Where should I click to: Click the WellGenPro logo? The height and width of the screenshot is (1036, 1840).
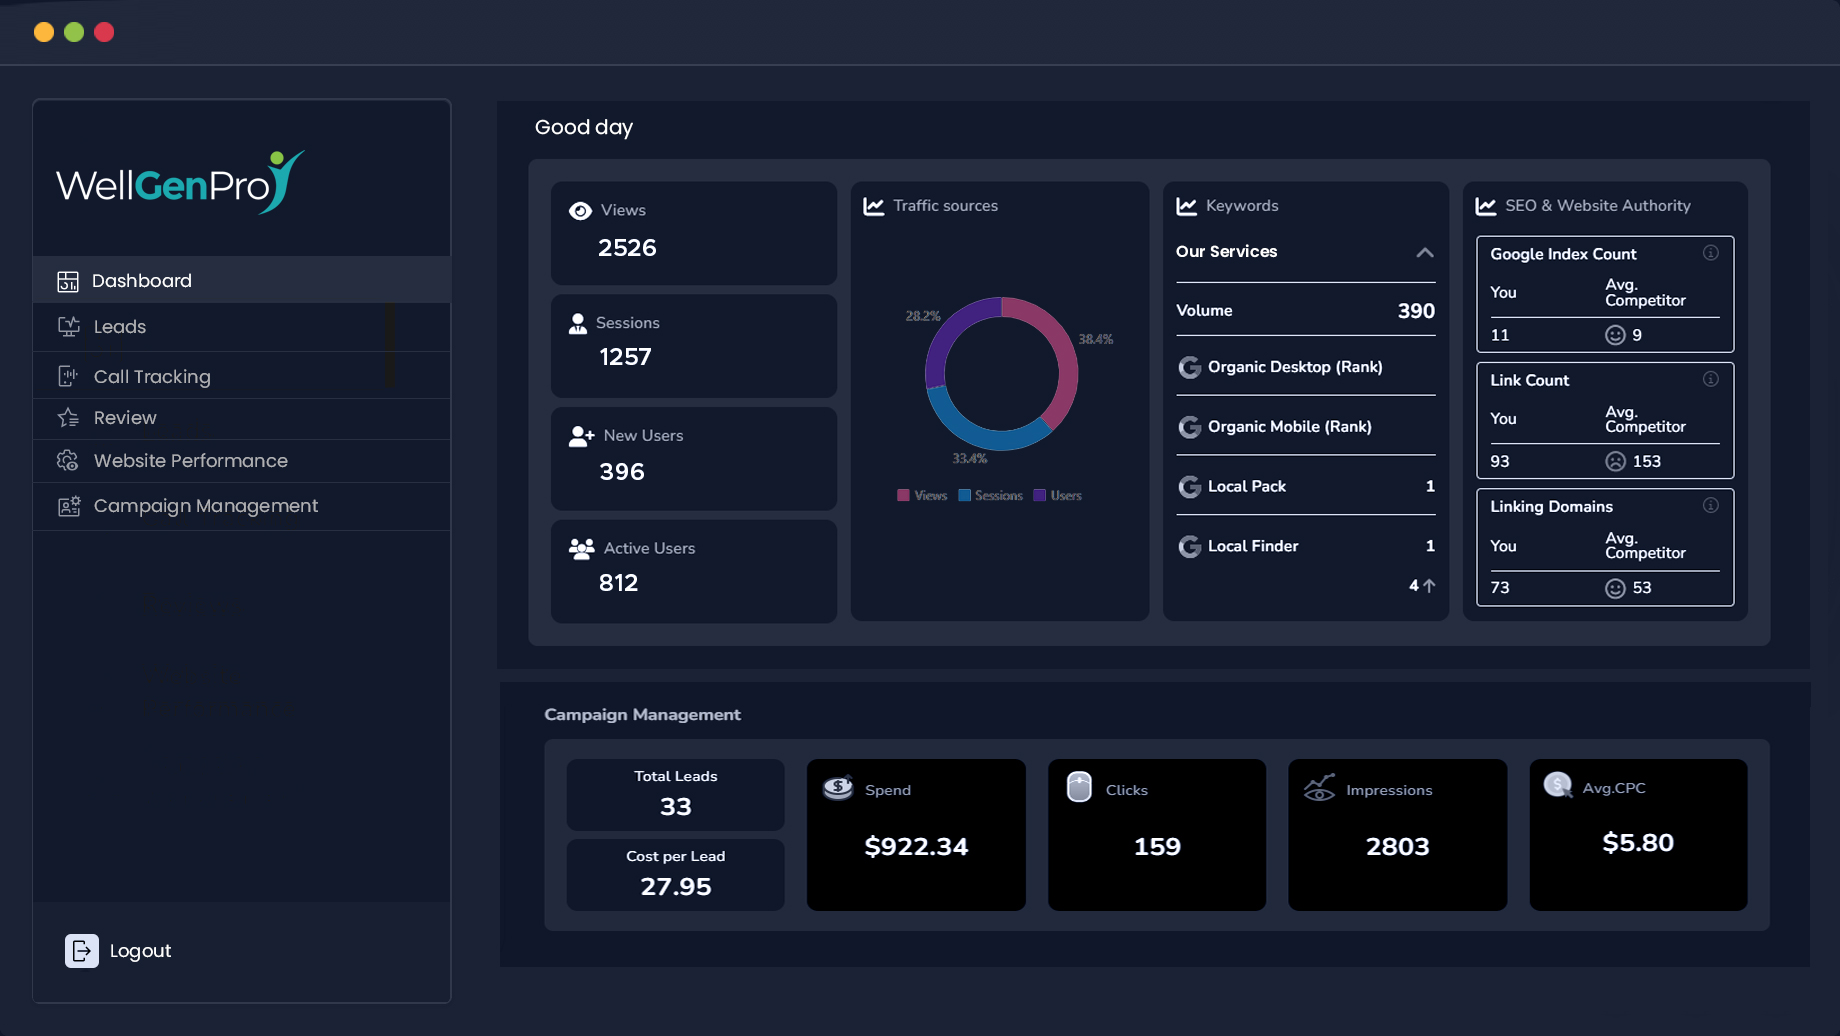coord(180,182)
